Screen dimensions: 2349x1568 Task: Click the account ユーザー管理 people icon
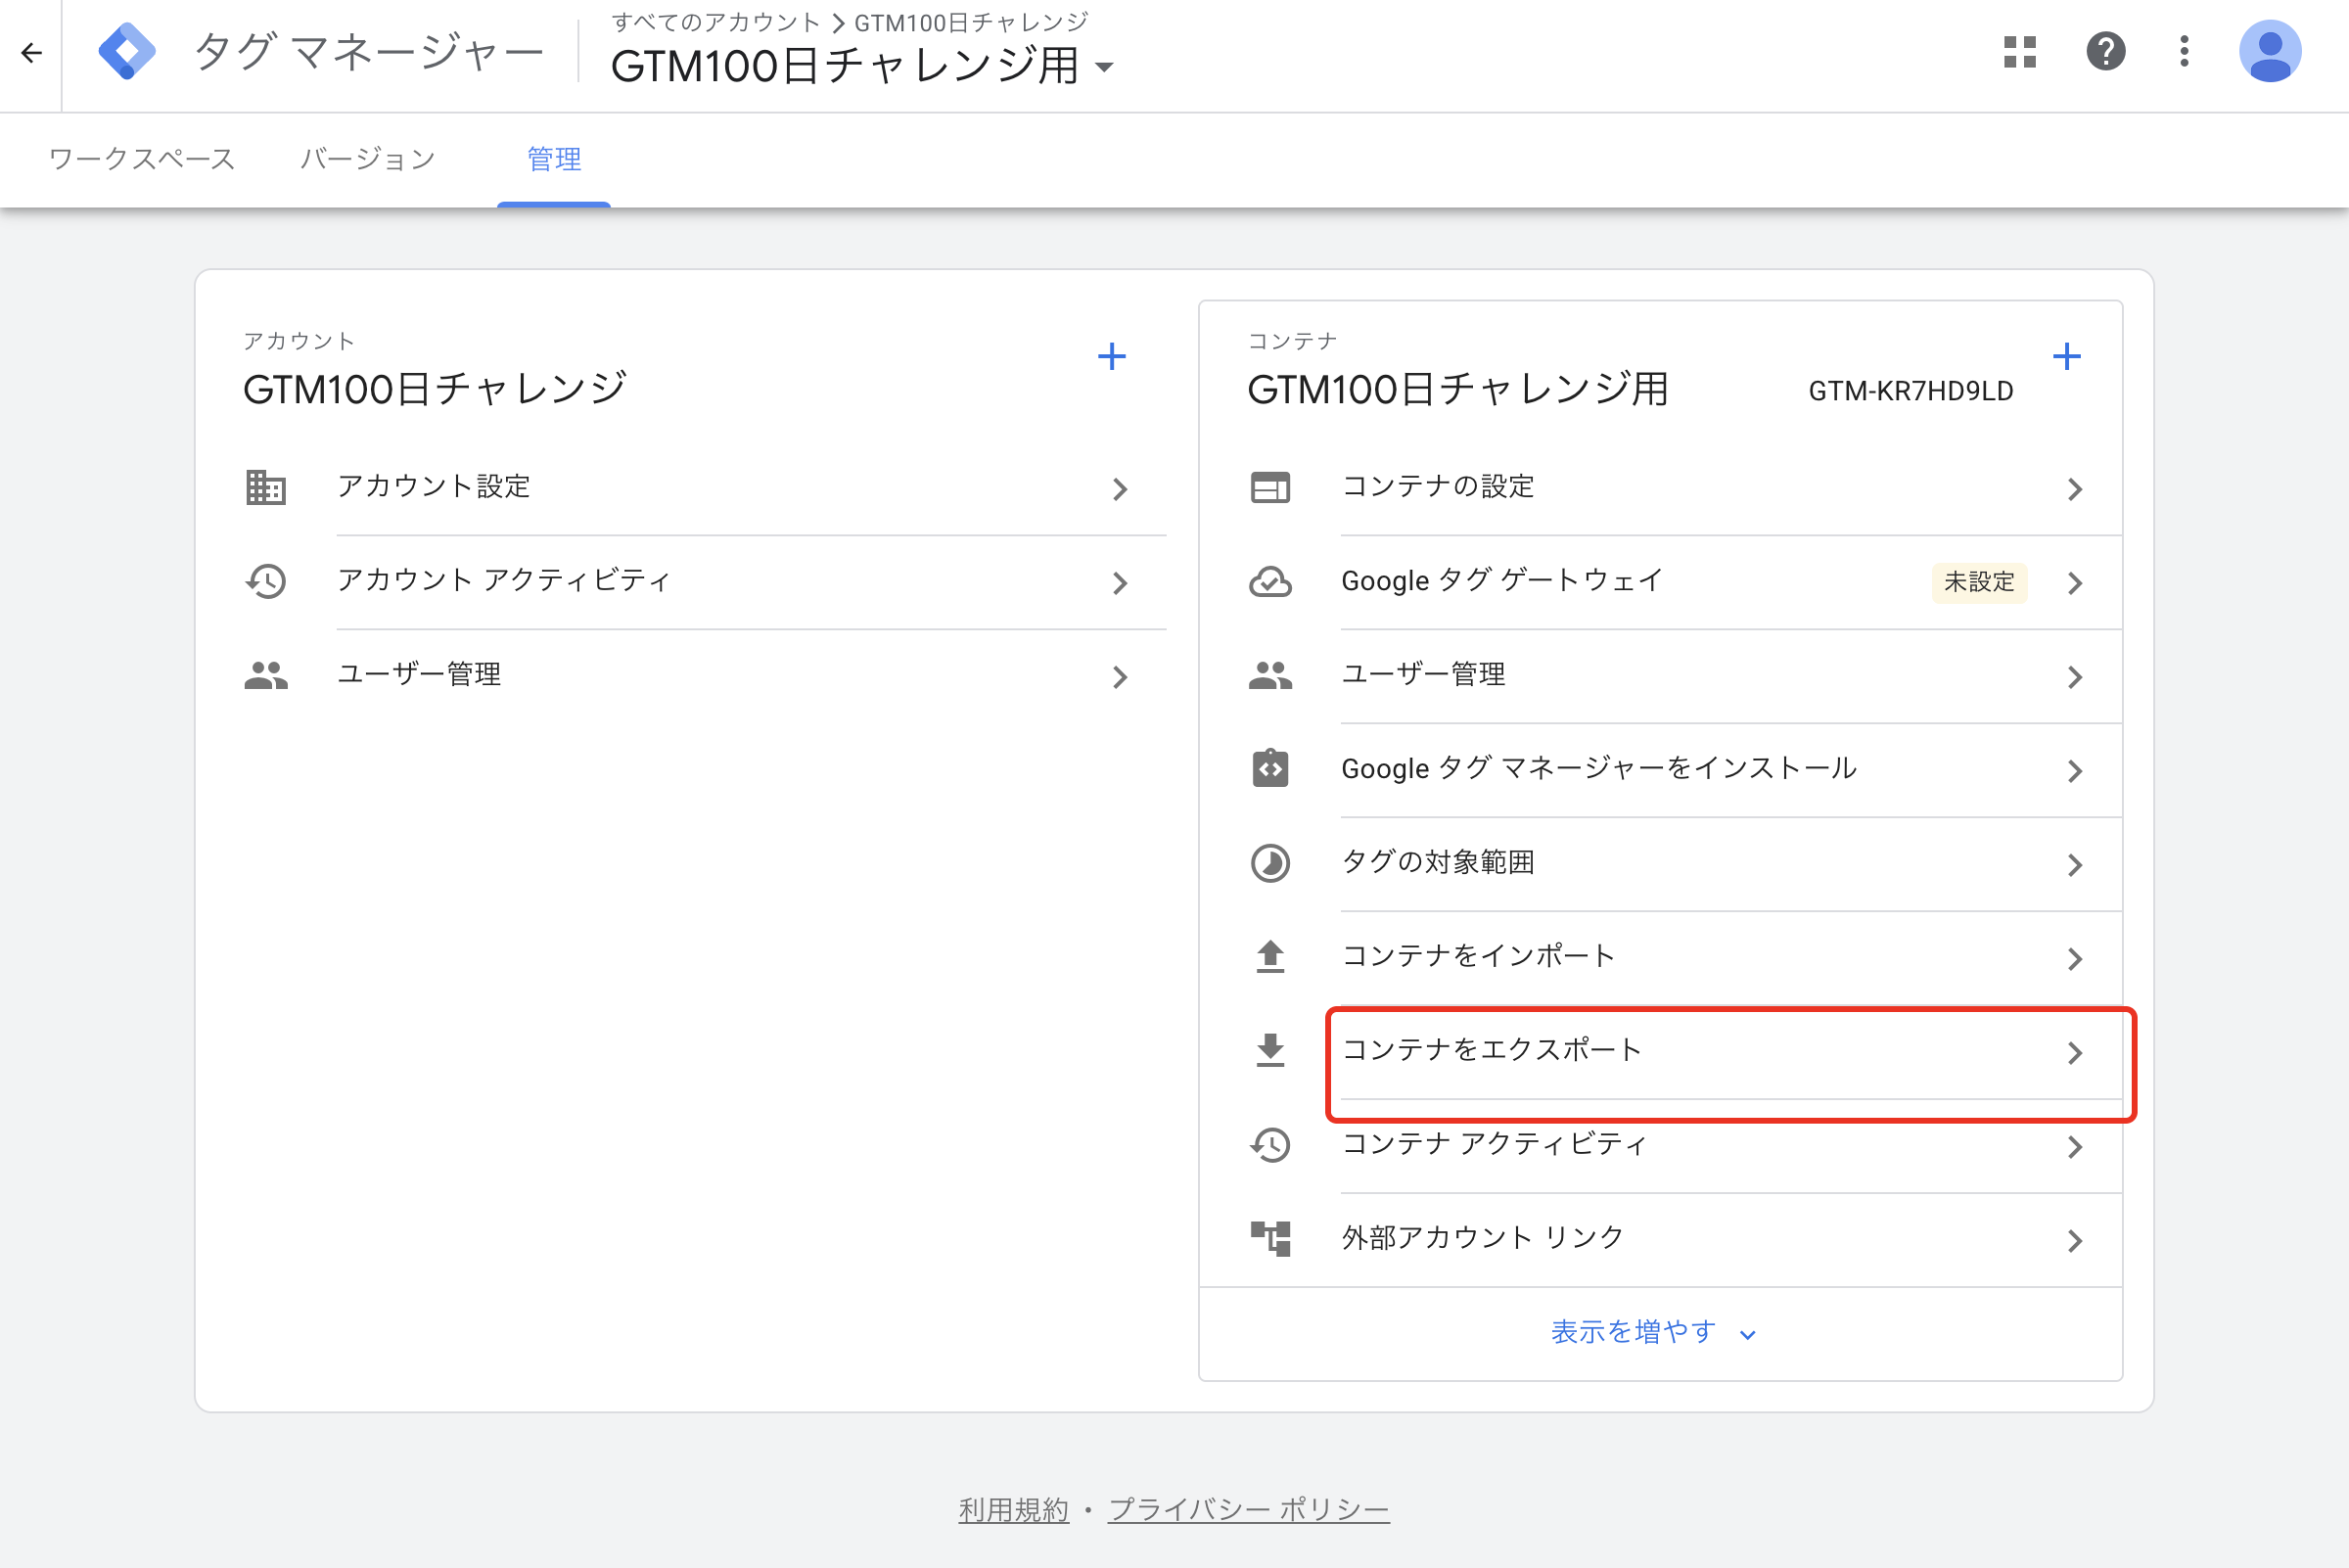pyautogui.click(x=265, y=675)
